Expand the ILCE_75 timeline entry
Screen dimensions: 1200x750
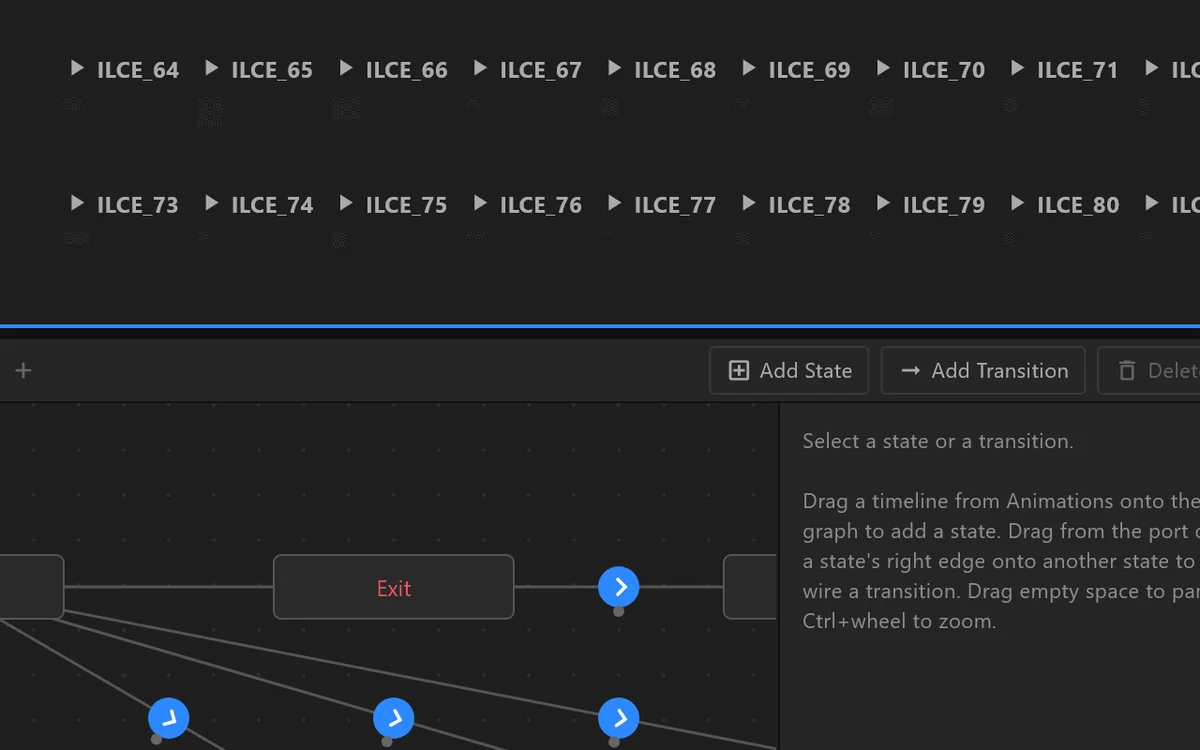point(346,203)
